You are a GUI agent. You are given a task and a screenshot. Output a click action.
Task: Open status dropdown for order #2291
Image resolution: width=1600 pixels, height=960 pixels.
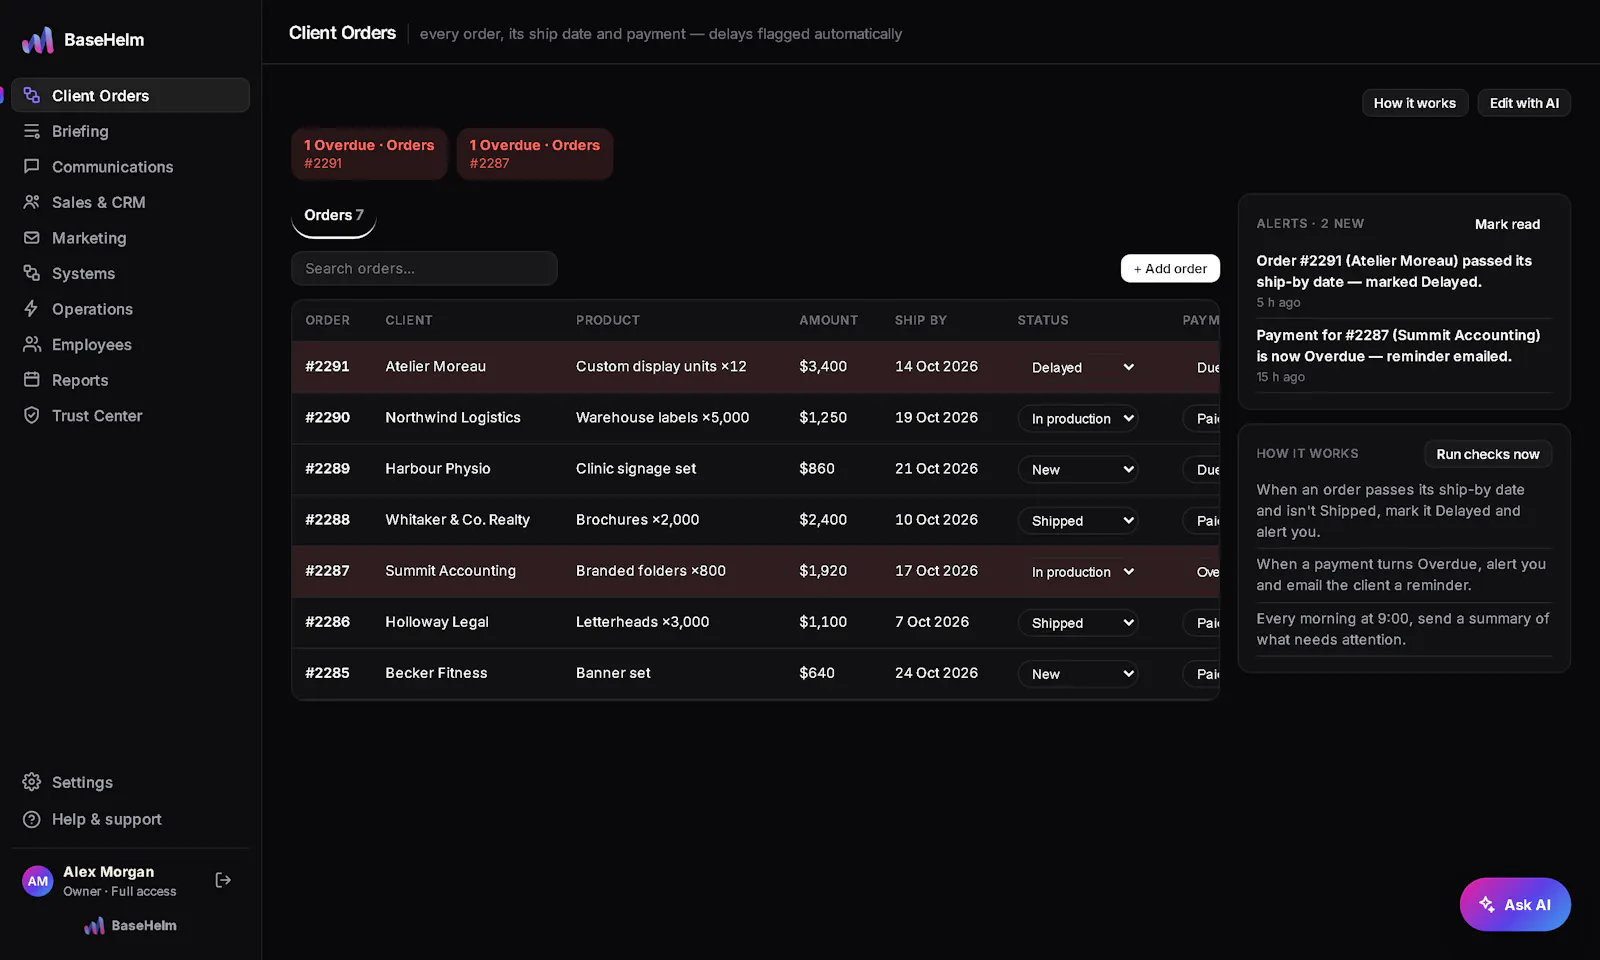coord(1078,367)
